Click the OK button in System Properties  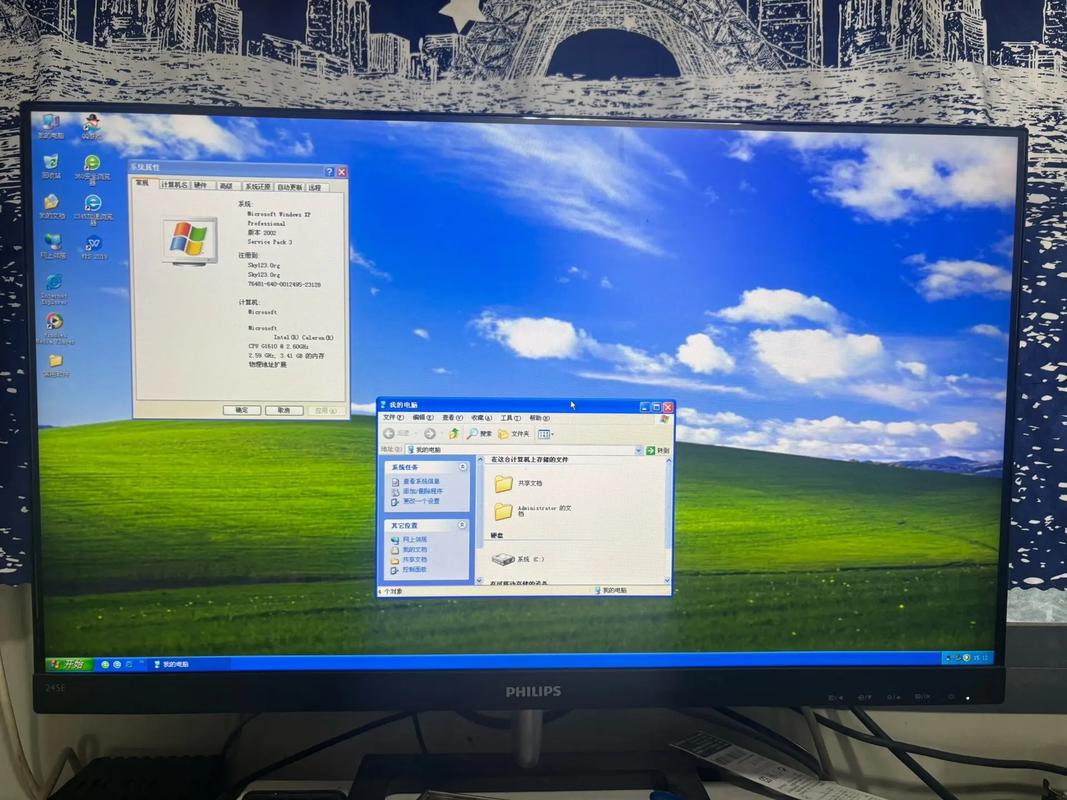click(242, 410)
